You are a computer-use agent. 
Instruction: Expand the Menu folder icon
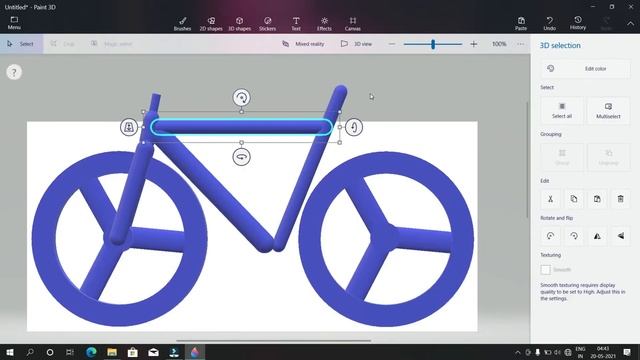14,23
